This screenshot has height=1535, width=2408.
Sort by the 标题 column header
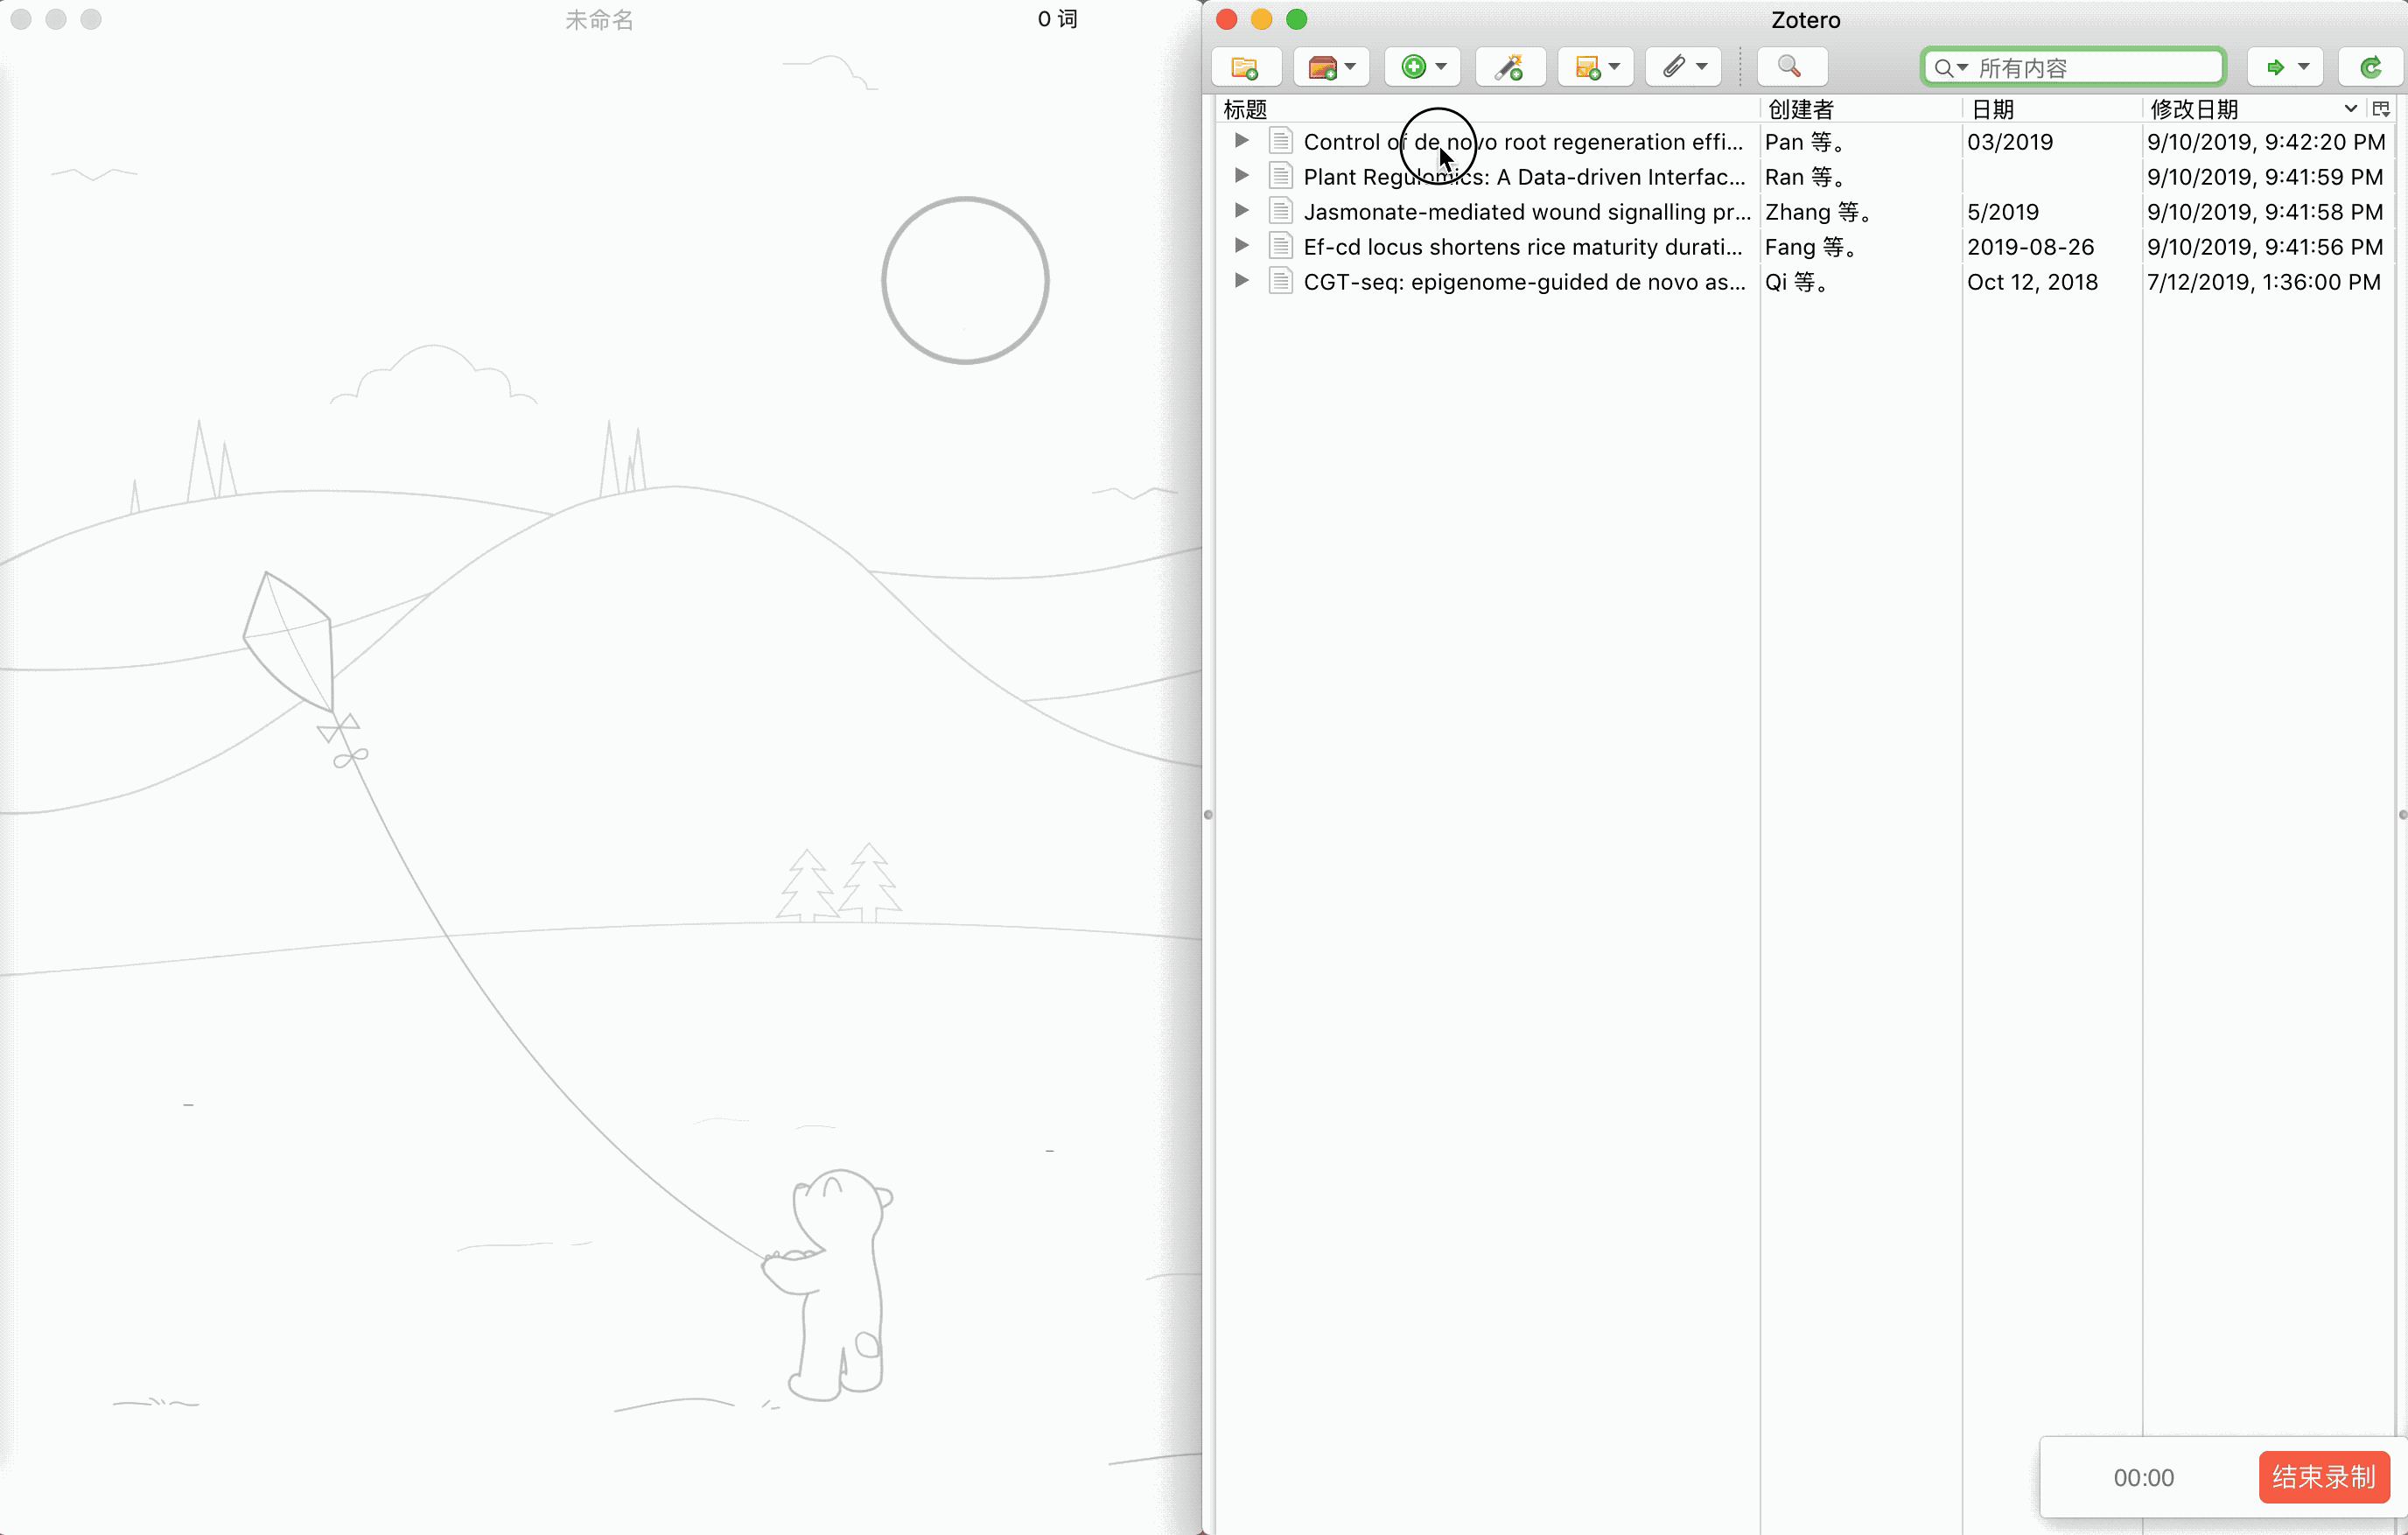pos(1245,109)
